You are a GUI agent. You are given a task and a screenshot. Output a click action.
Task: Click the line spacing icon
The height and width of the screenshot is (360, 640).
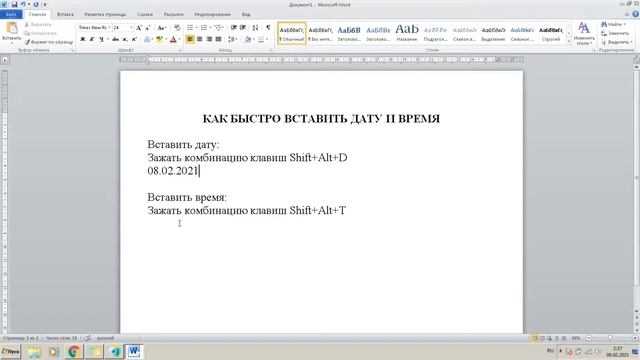231,39
